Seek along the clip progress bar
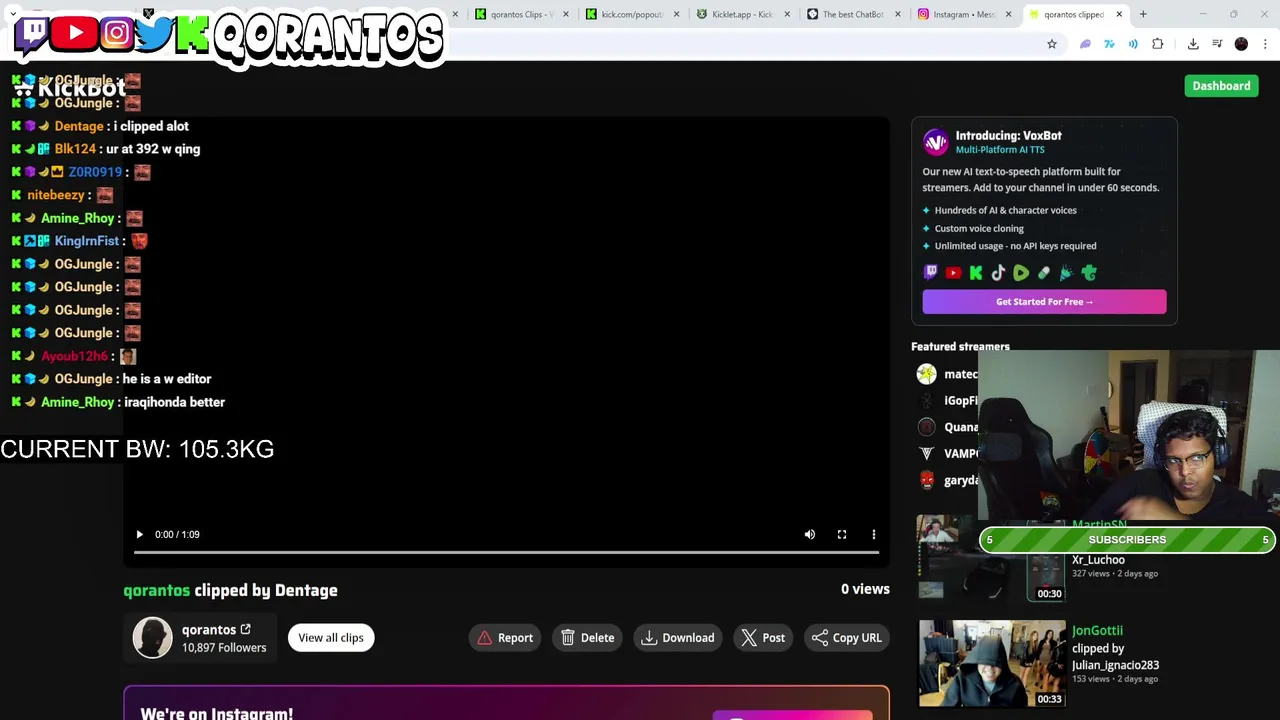The image size is (1280, 720). pos(506,552)
